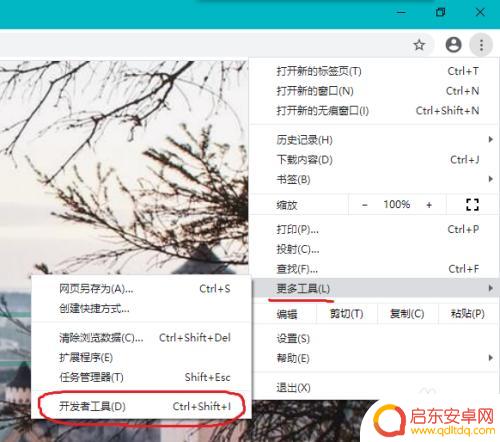Select 开发者工具(D) developer tools

[x=141, y=406]
